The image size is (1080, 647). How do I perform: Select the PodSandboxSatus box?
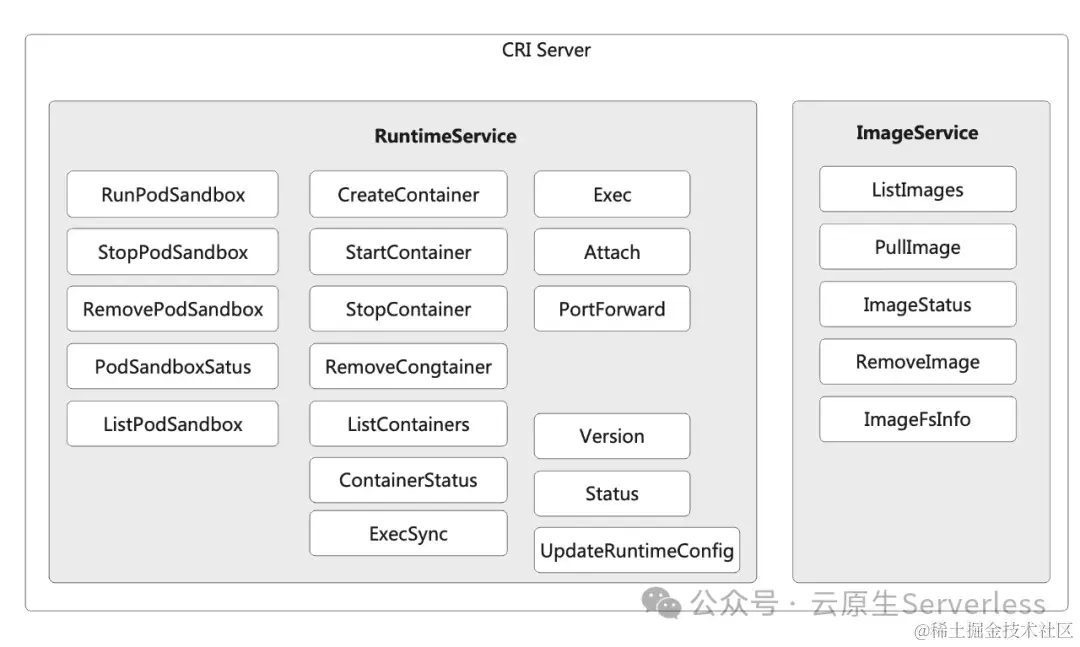[173, 367]
